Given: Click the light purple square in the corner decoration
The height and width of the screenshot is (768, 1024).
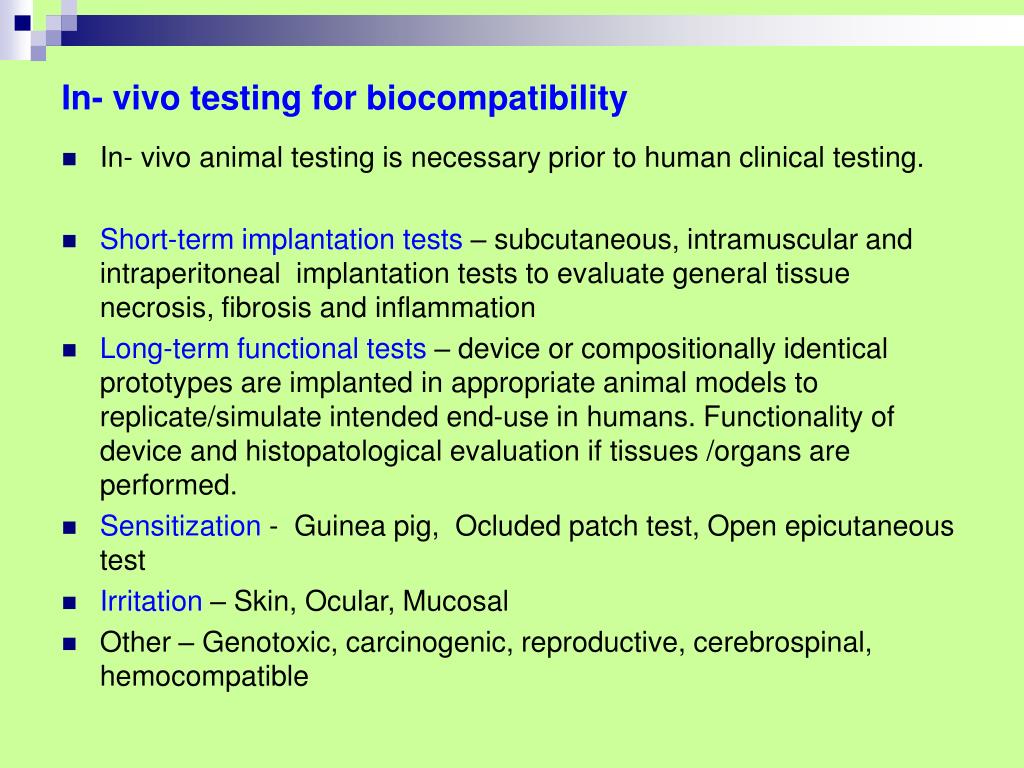Looking at the screenshot, I should tap(39, 54).
